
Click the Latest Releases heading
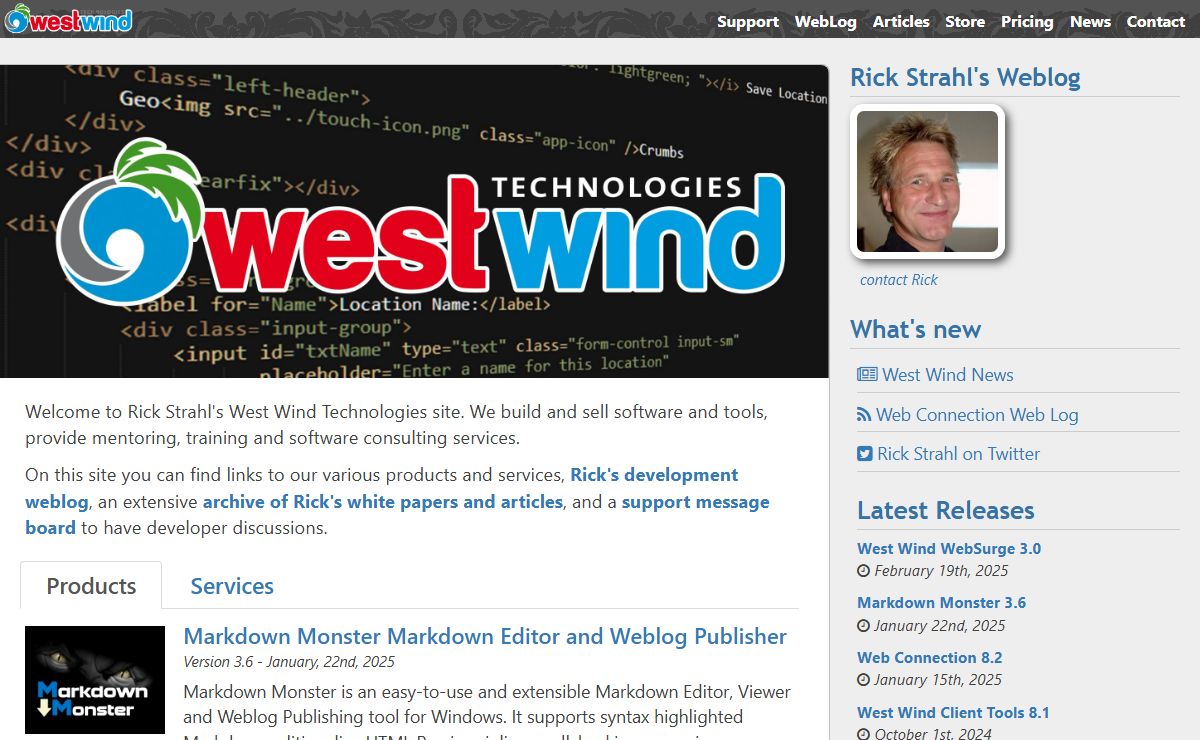click(945, 510)
